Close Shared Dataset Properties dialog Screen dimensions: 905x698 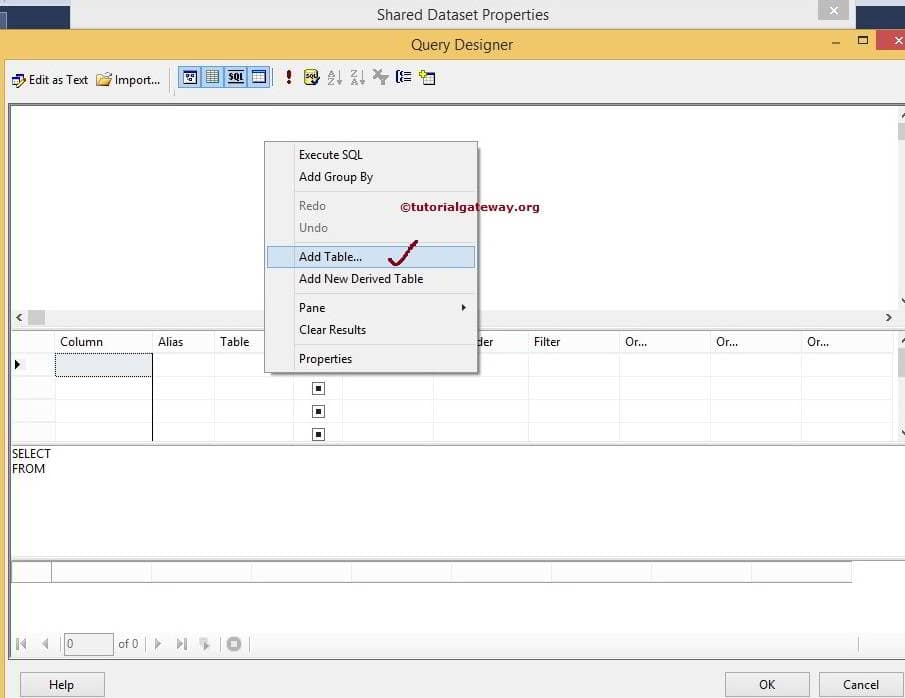pos(833,10)
